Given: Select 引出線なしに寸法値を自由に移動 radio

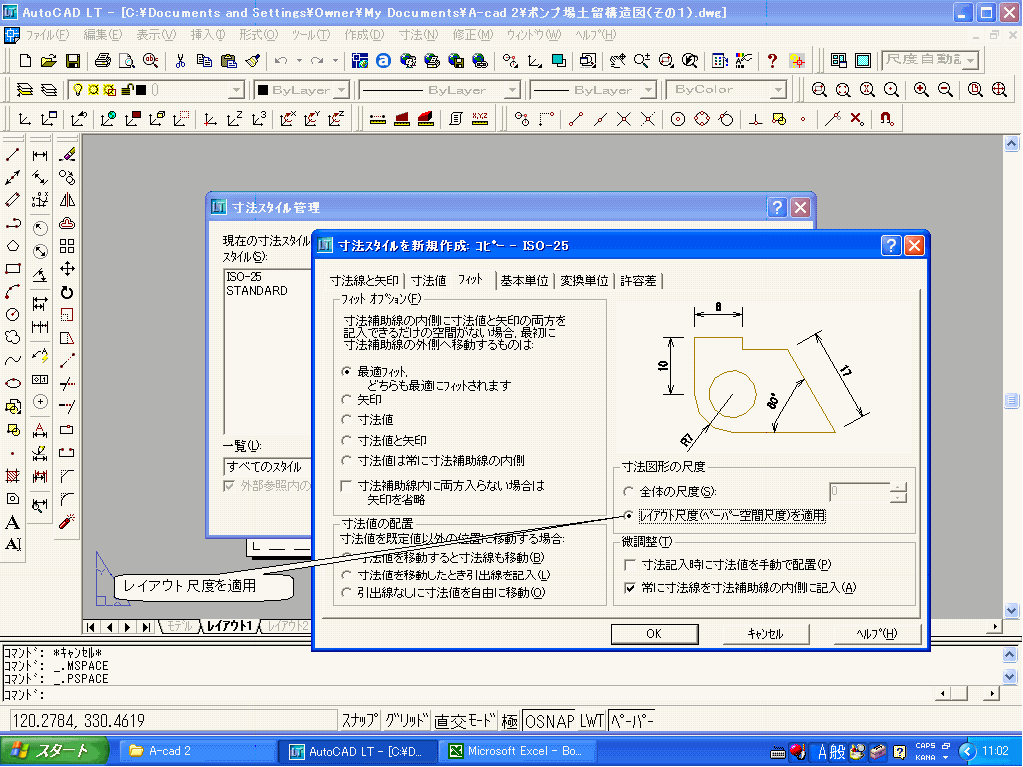Looking at the screenshot, I should 346,592.
